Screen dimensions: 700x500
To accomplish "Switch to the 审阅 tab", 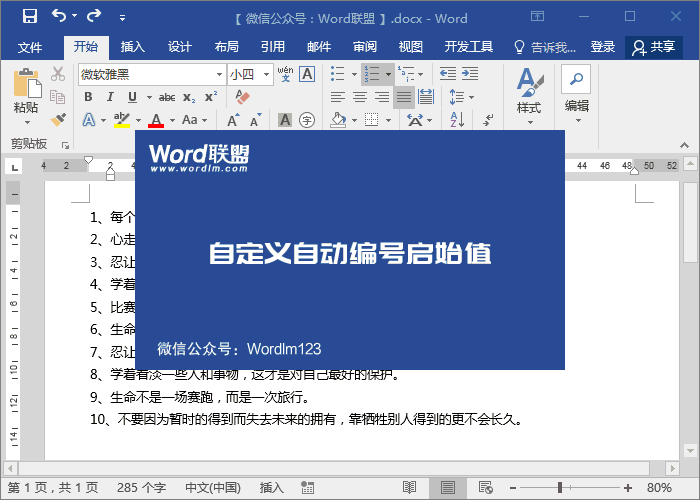I will 365,46.
